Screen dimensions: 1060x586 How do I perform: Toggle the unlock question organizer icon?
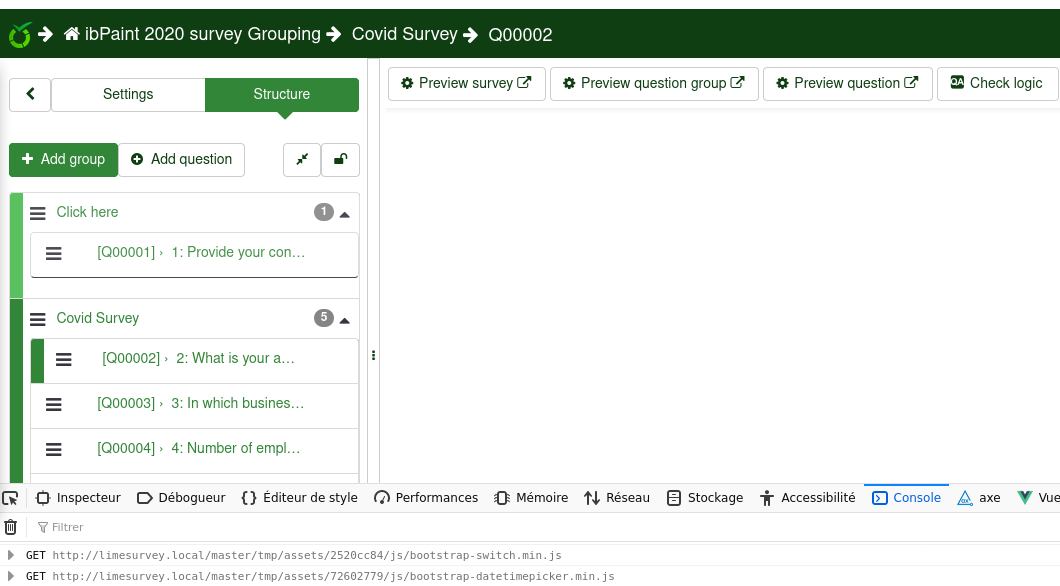click(341, 160)
